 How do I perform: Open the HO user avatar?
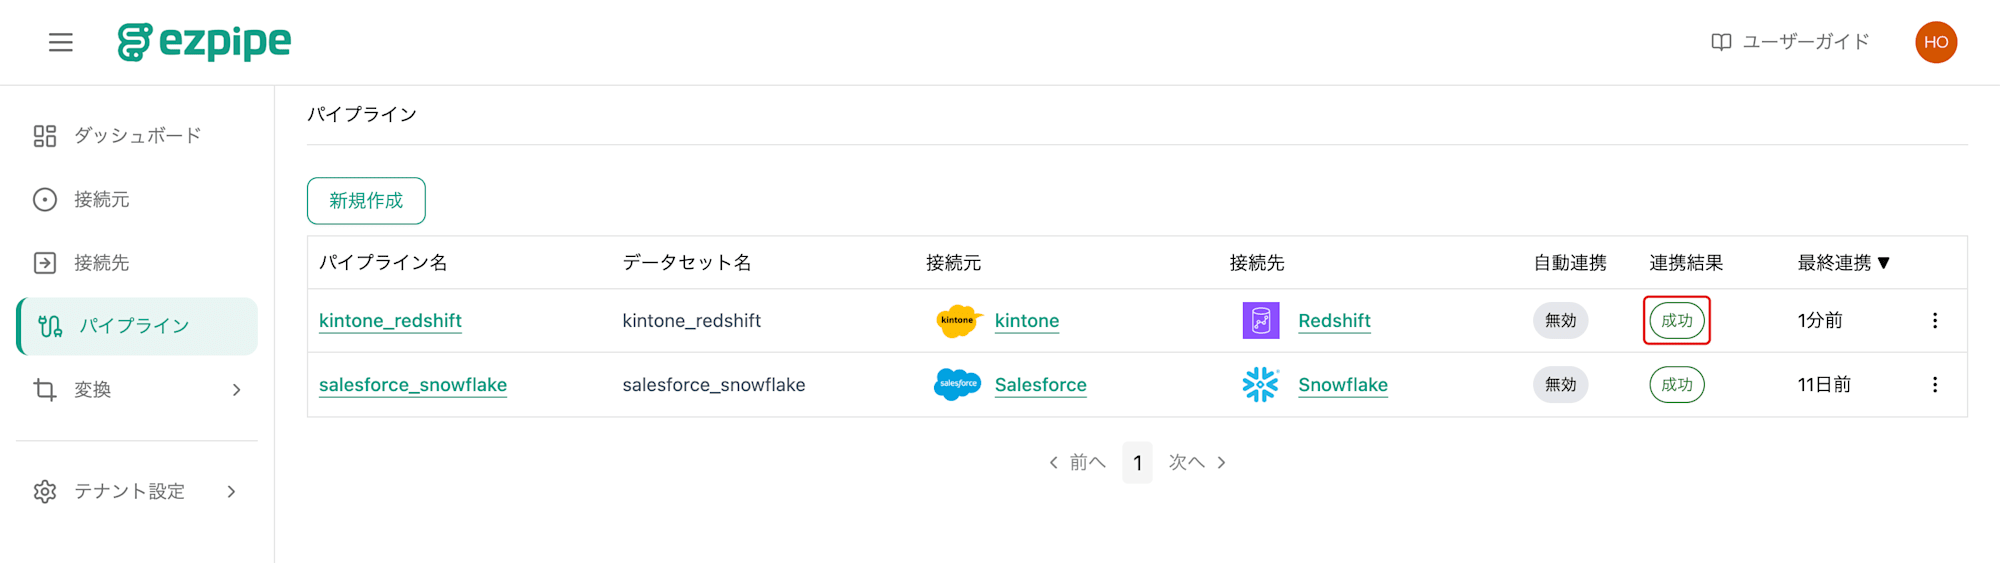click(x=1936, y=42)
